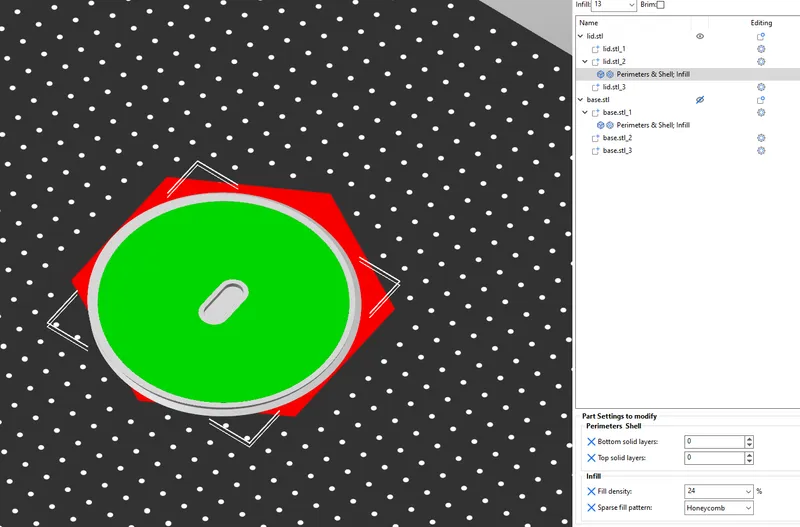Toggle visibility eye for lid.stl
Screen dimensions: 800x527
[700, 36]
